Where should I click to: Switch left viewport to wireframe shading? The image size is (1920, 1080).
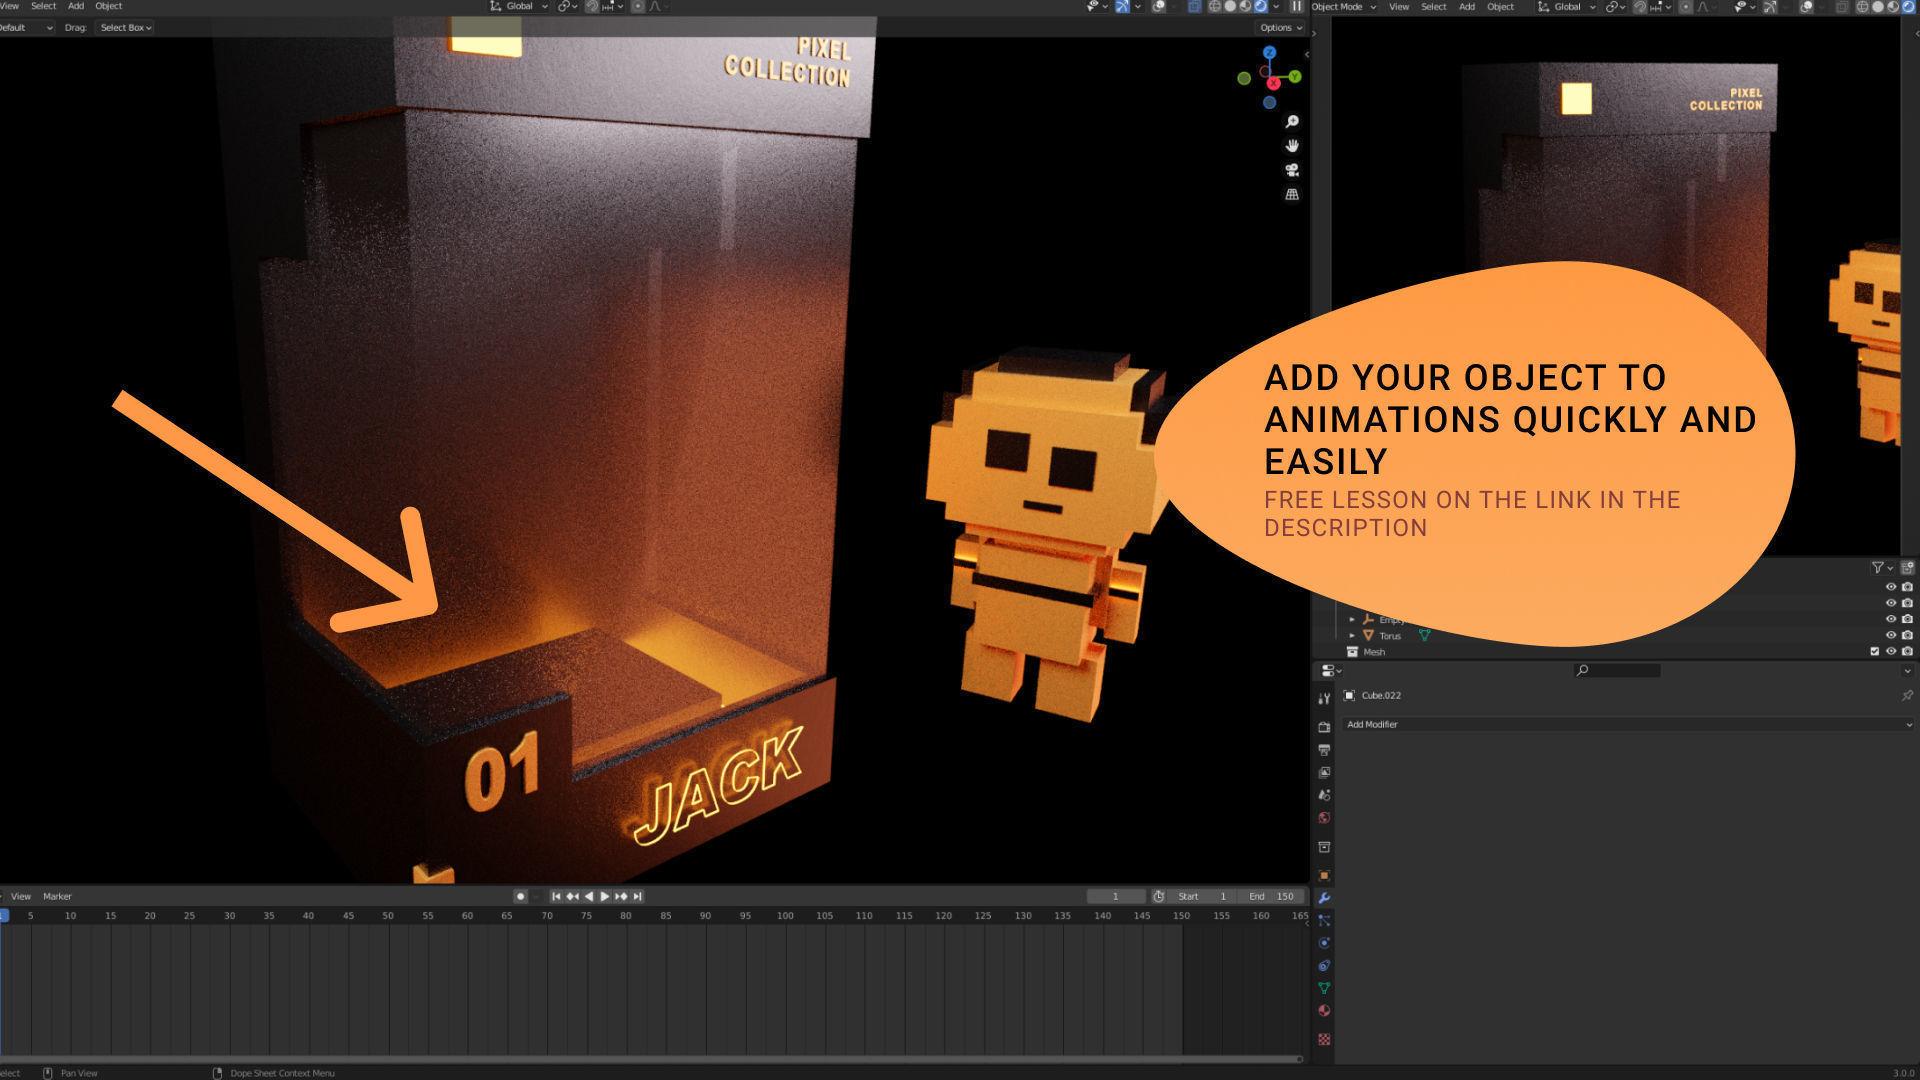[x=1215, y=6]
